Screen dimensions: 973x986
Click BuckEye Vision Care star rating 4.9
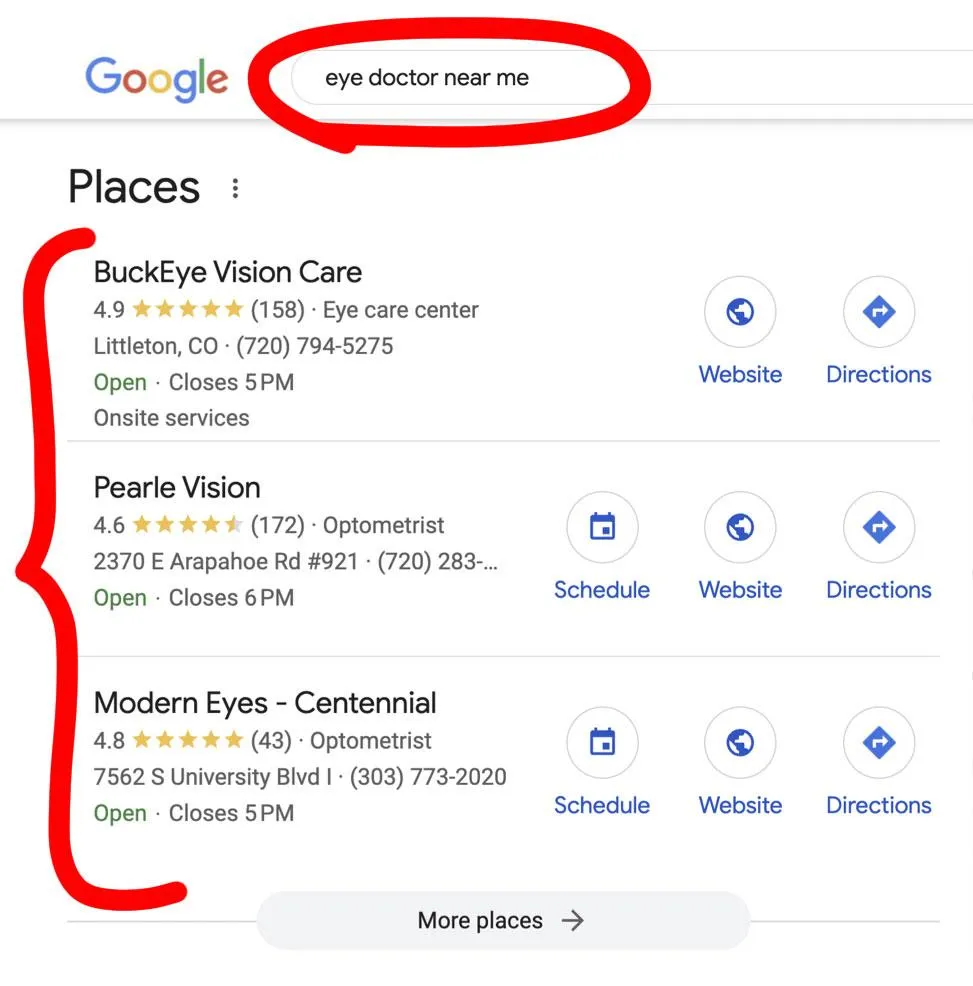pyautogui.click(x=169, y=309)
